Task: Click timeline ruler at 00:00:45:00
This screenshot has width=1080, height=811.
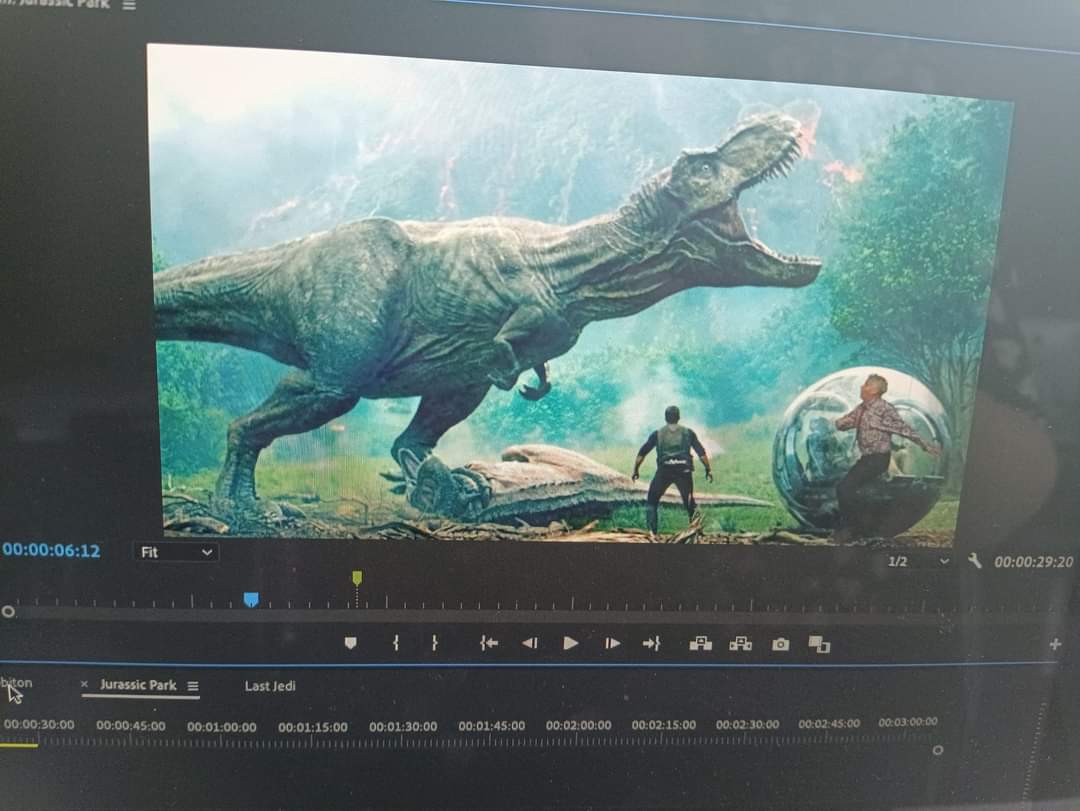Action: point(131,726)
